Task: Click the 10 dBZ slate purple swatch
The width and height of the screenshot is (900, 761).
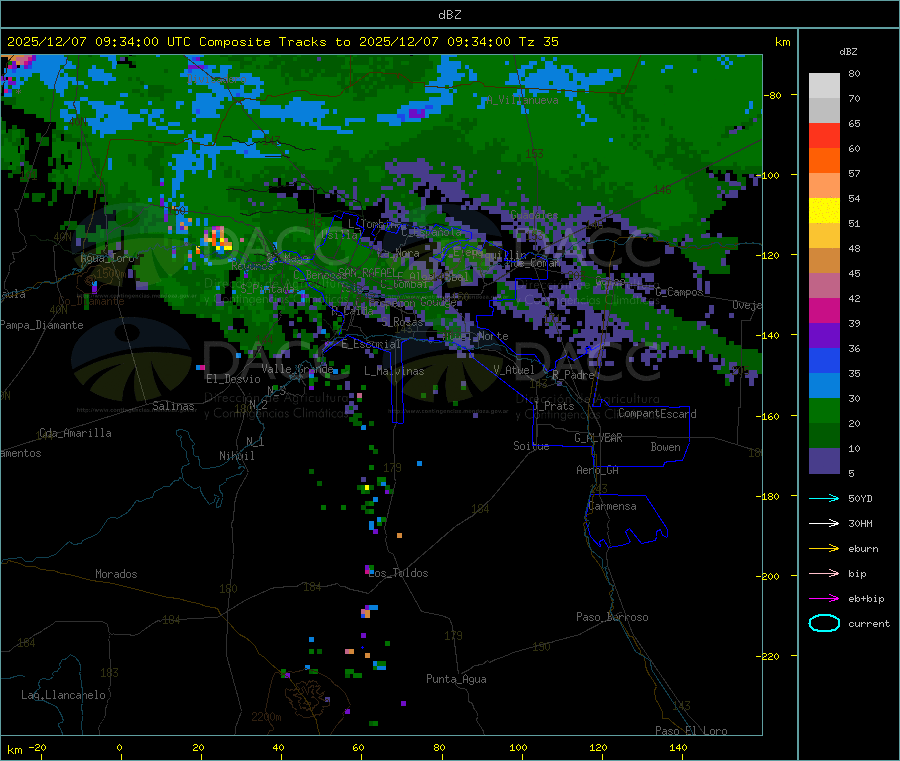Action: [824, 461]
